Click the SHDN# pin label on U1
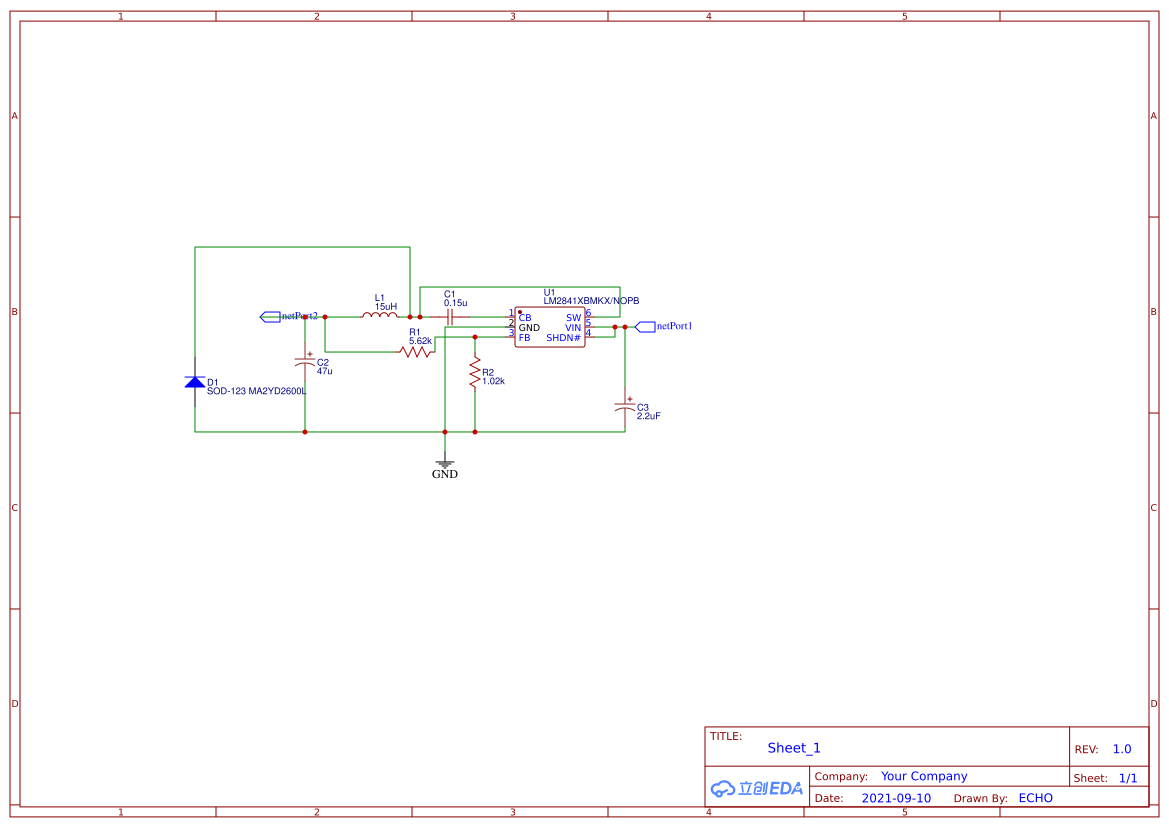 (x=564, y=338)
